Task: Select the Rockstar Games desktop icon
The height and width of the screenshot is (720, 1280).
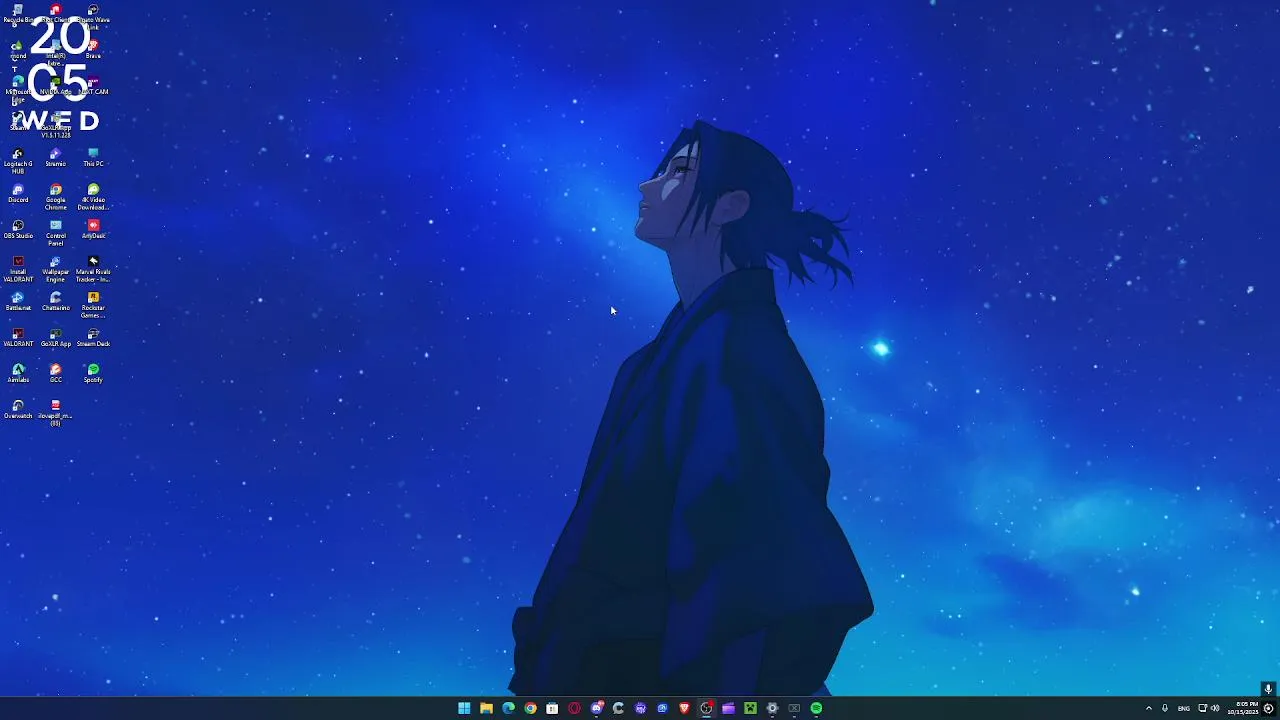Action: pos(93,305)
